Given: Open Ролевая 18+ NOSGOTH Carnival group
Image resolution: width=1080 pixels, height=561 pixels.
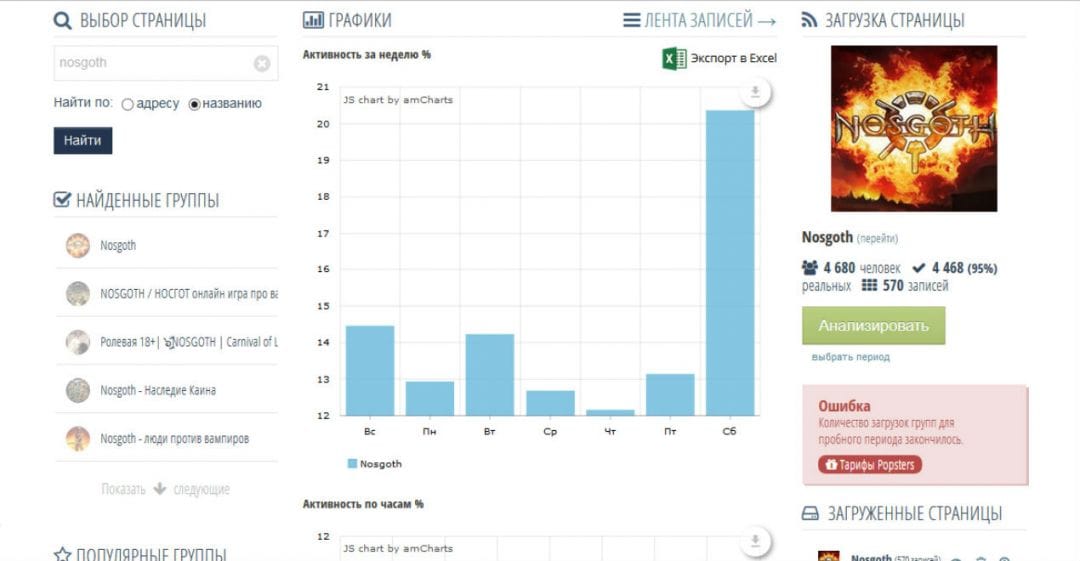Looking at the screenshot, I should click(x=189, y=342).
